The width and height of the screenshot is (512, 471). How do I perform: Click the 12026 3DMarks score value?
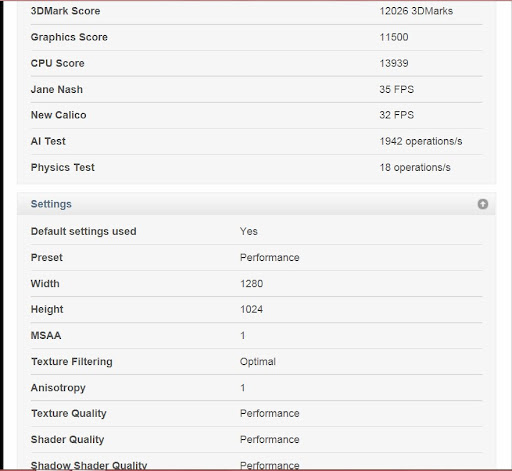point(416,11)
